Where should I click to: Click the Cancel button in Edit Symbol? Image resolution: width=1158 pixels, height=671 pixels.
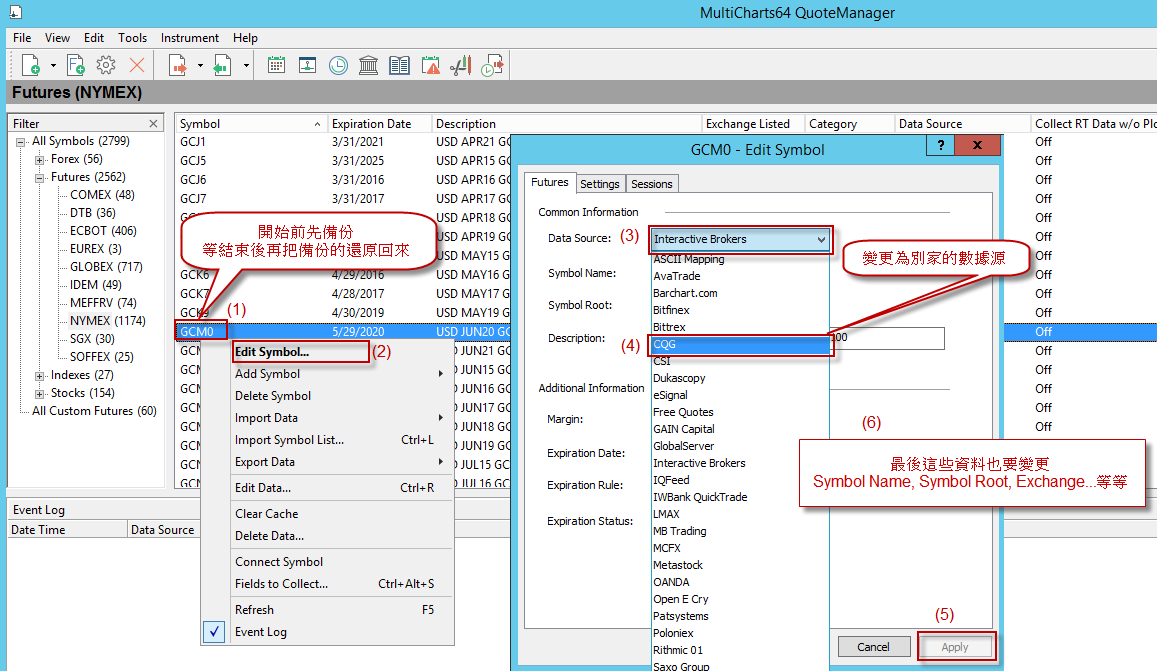873,647
